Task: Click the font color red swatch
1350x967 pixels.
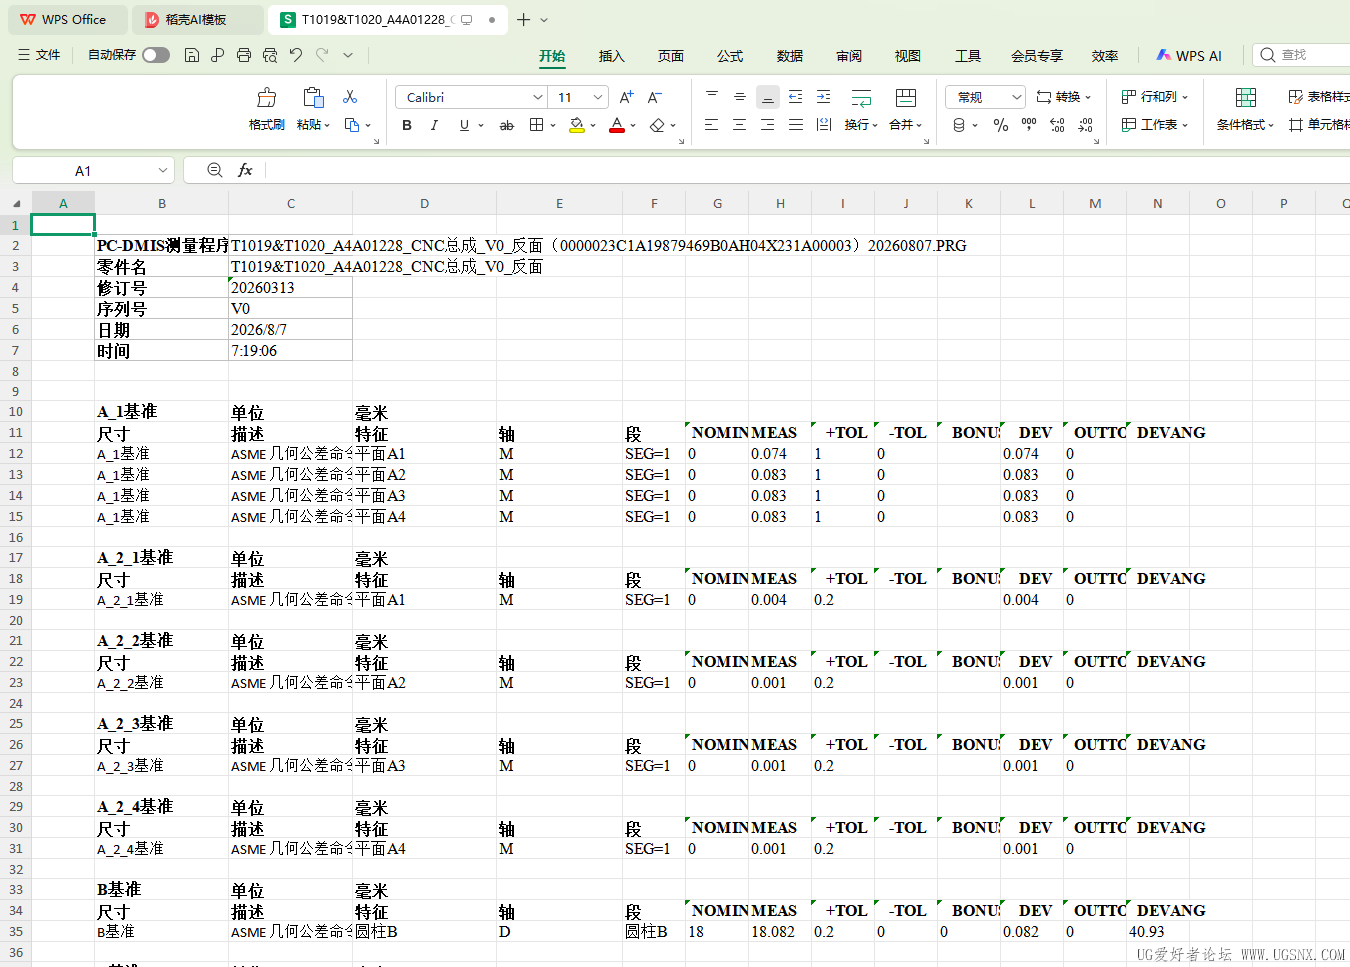Action: 617,125
